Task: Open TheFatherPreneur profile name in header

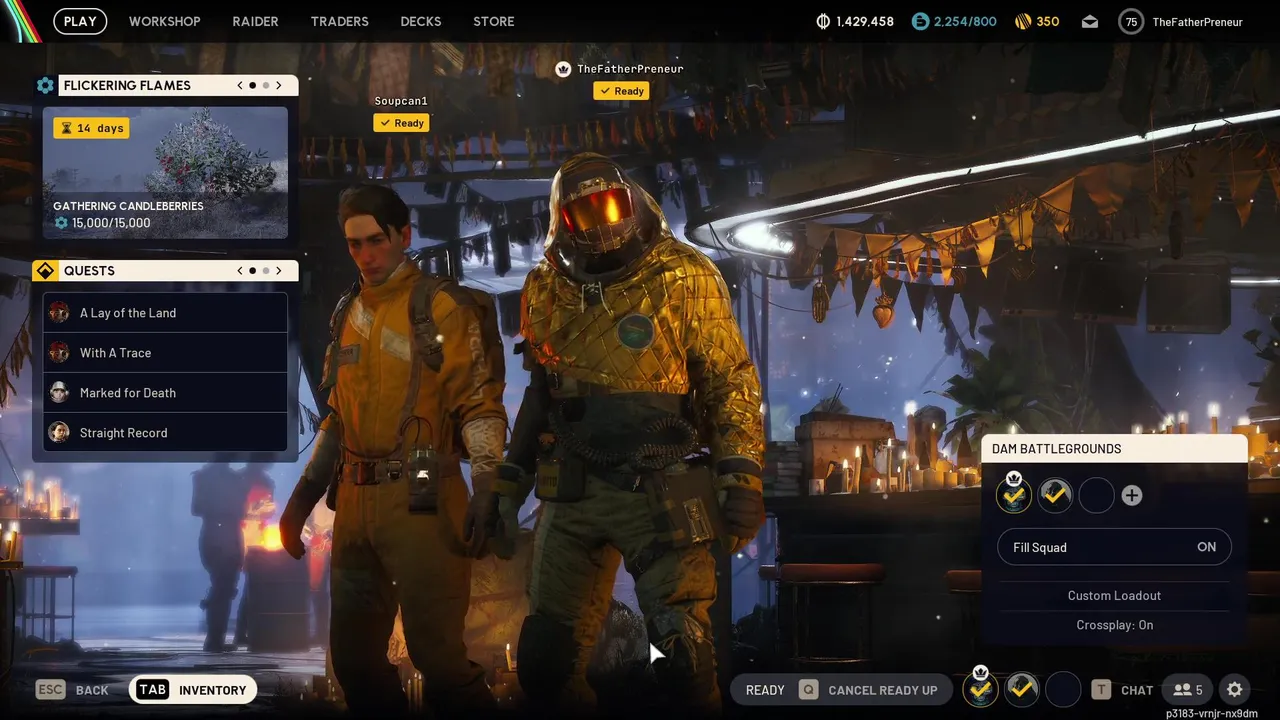Action: 1197,21
